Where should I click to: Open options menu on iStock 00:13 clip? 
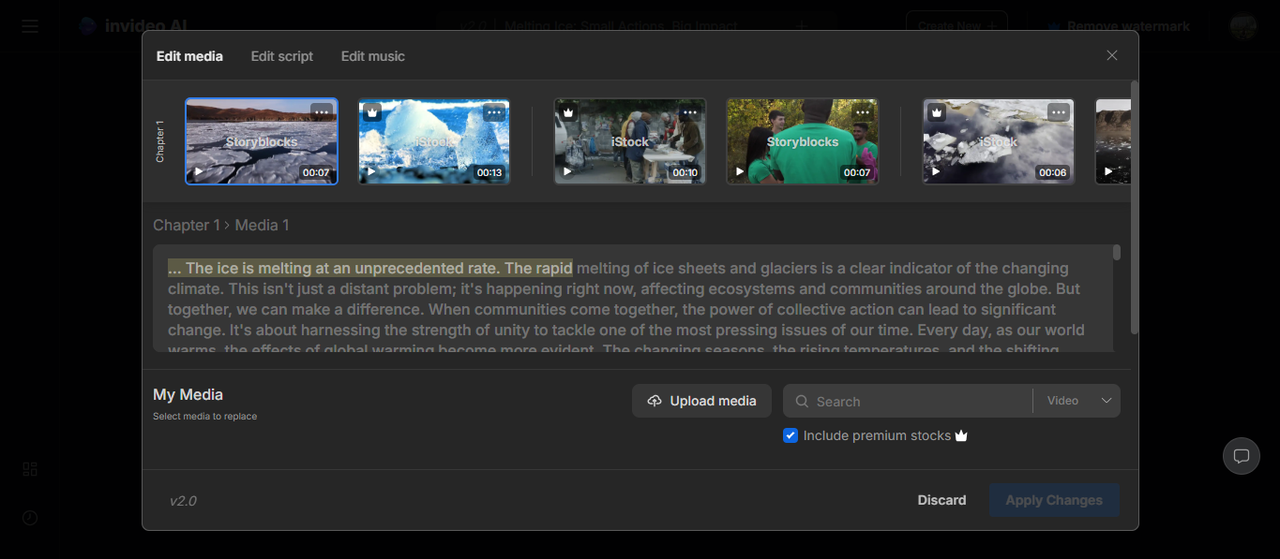click(493, 113)
